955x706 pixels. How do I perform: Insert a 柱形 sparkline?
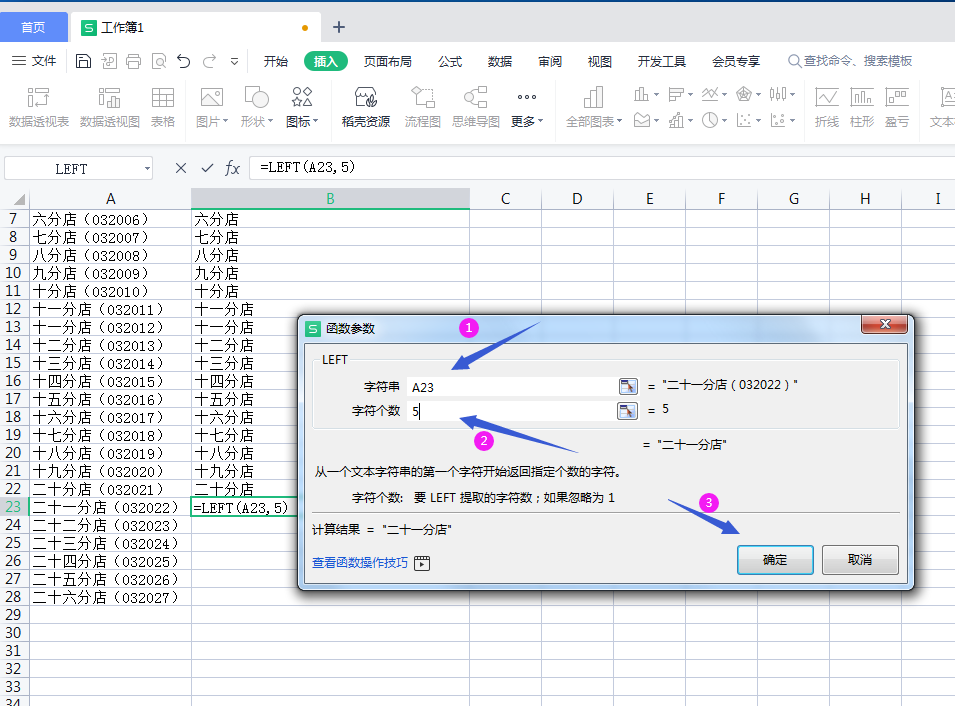(862, 107)
